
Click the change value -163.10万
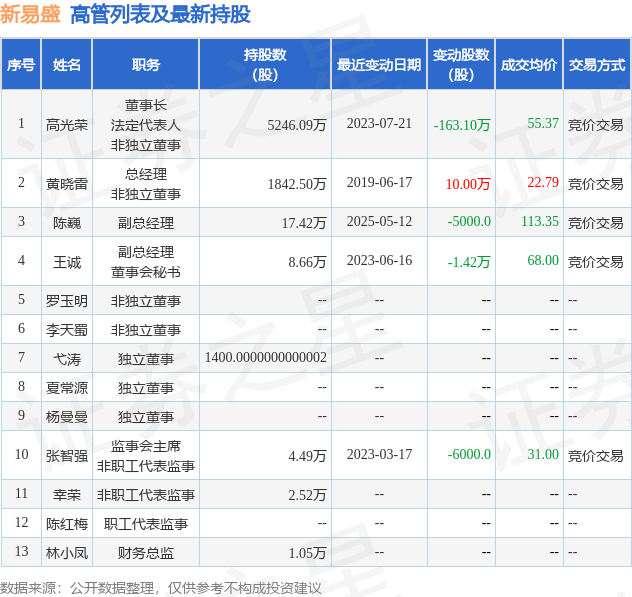pyautogui.click(x=462, y=125)
